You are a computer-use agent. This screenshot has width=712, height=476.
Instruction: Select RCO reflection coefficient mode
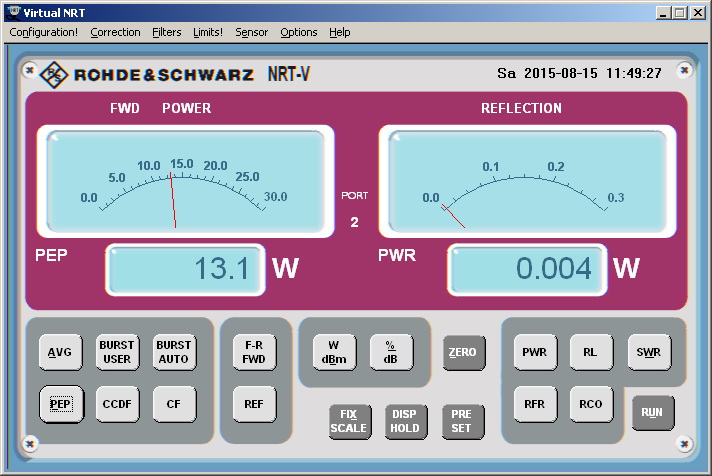click(x=591, y=404)
